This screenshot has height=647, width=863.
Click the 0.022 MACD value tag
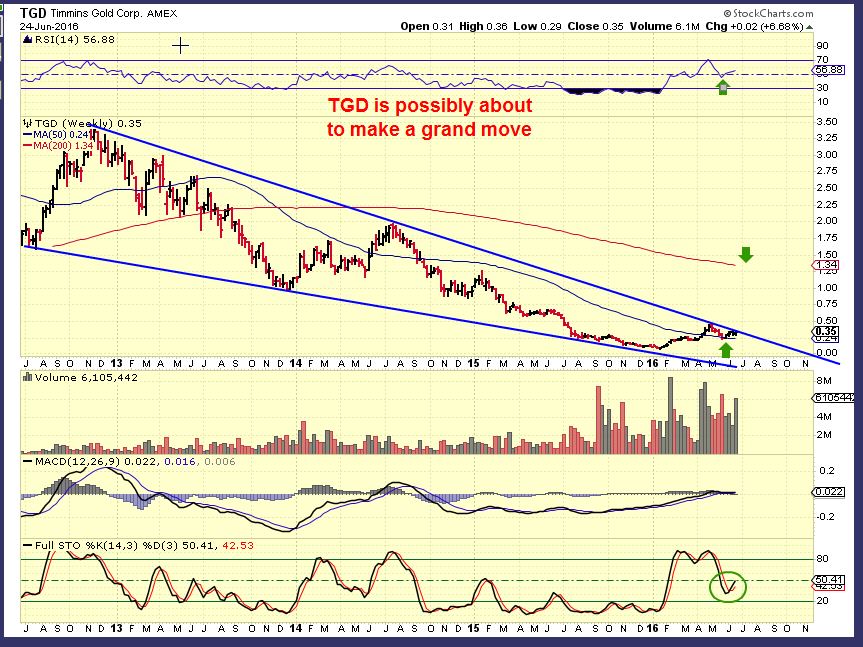click(x=828, y=492)
